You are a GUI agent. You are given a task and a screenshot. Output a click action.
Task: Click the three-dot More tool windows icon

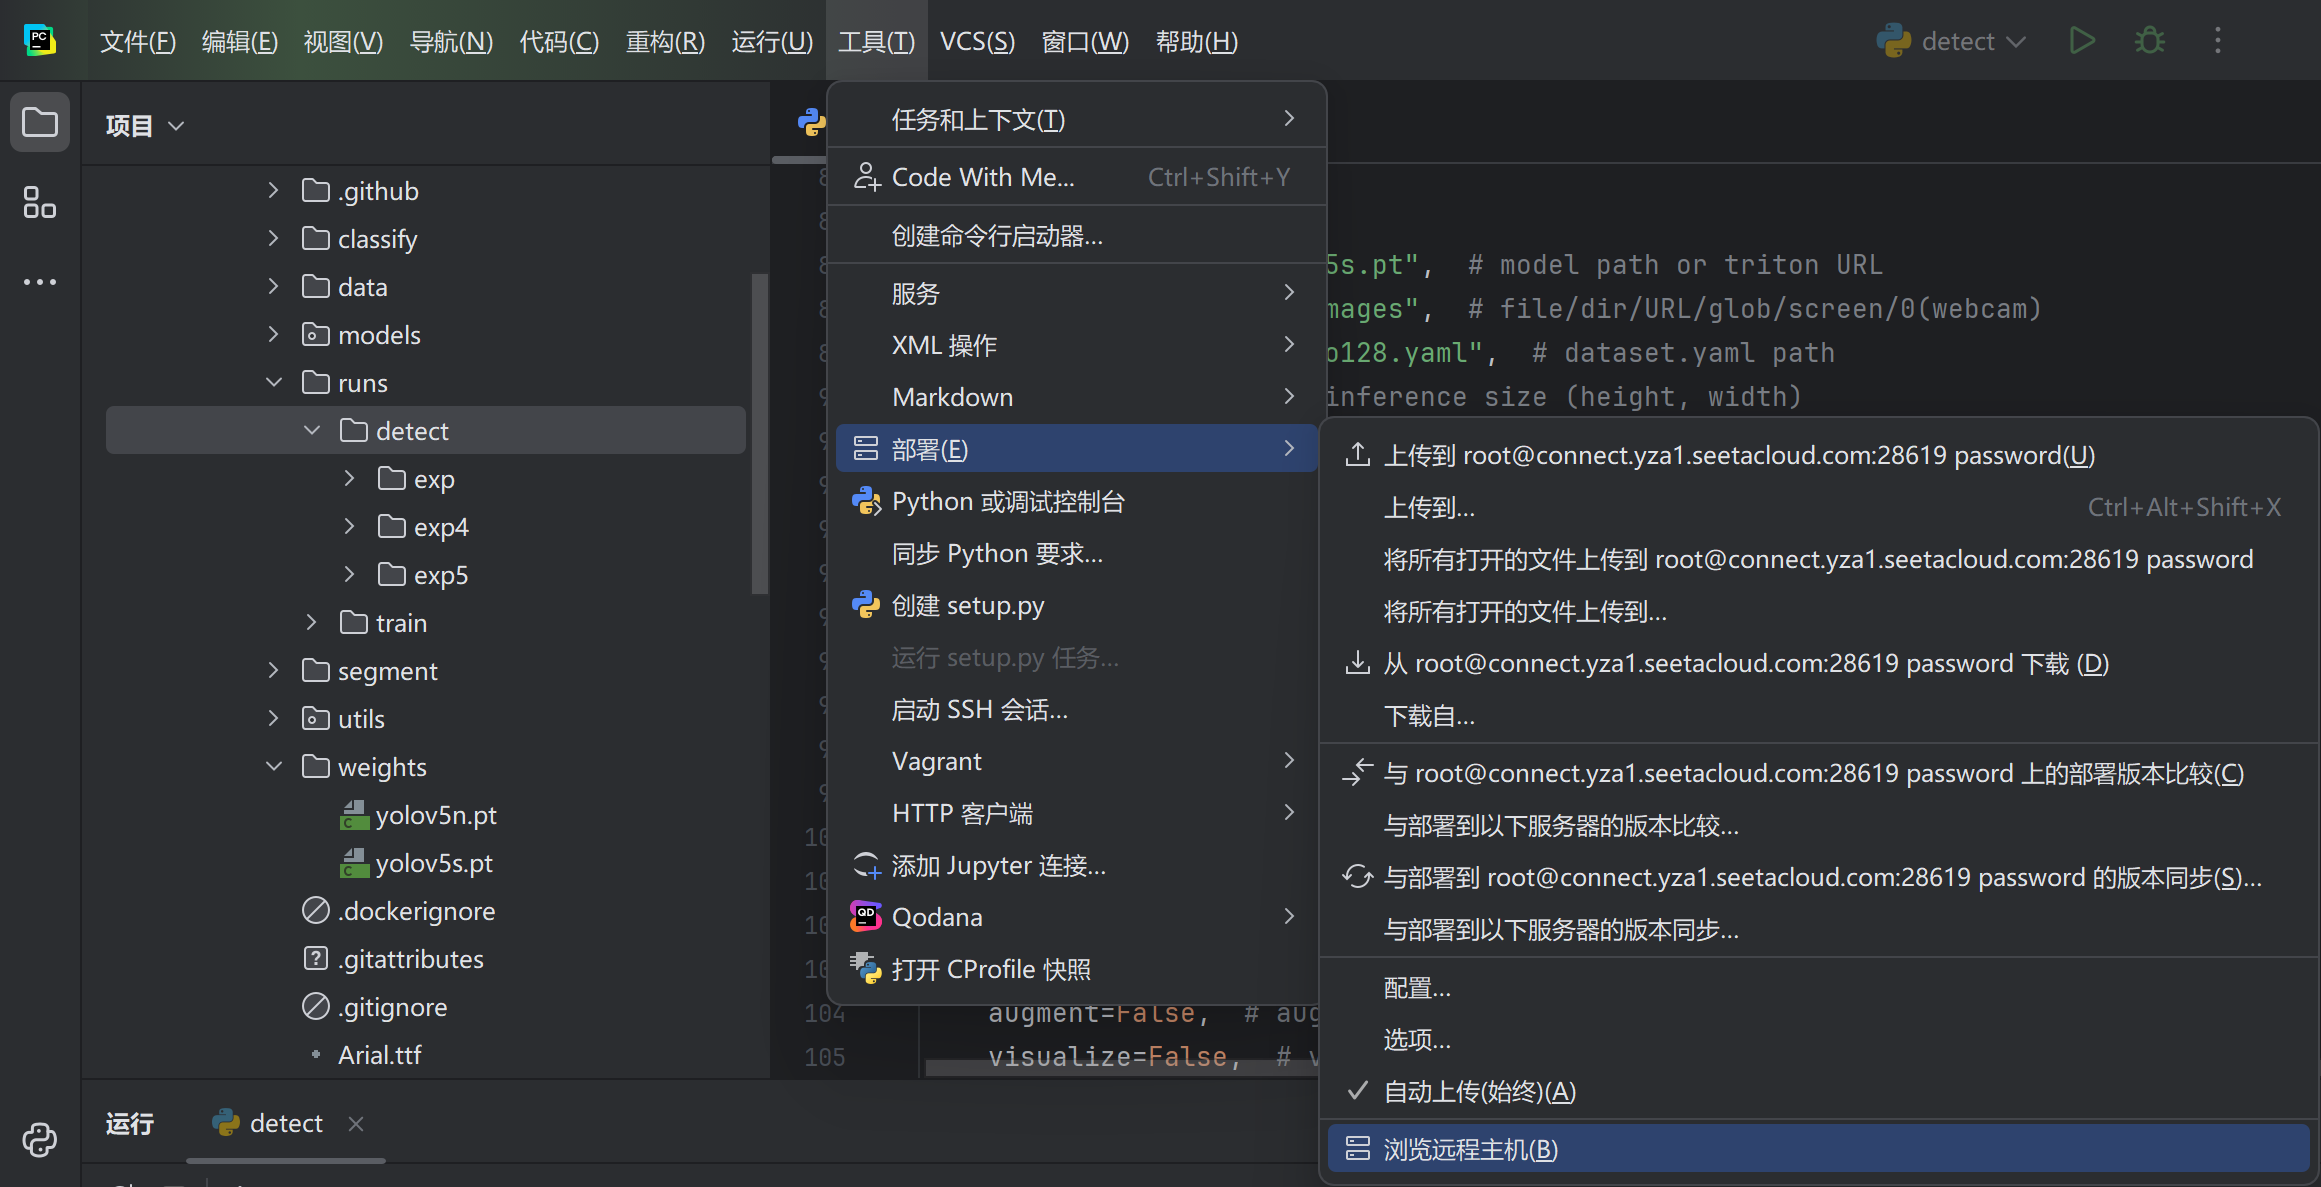[x=40, y=282]
